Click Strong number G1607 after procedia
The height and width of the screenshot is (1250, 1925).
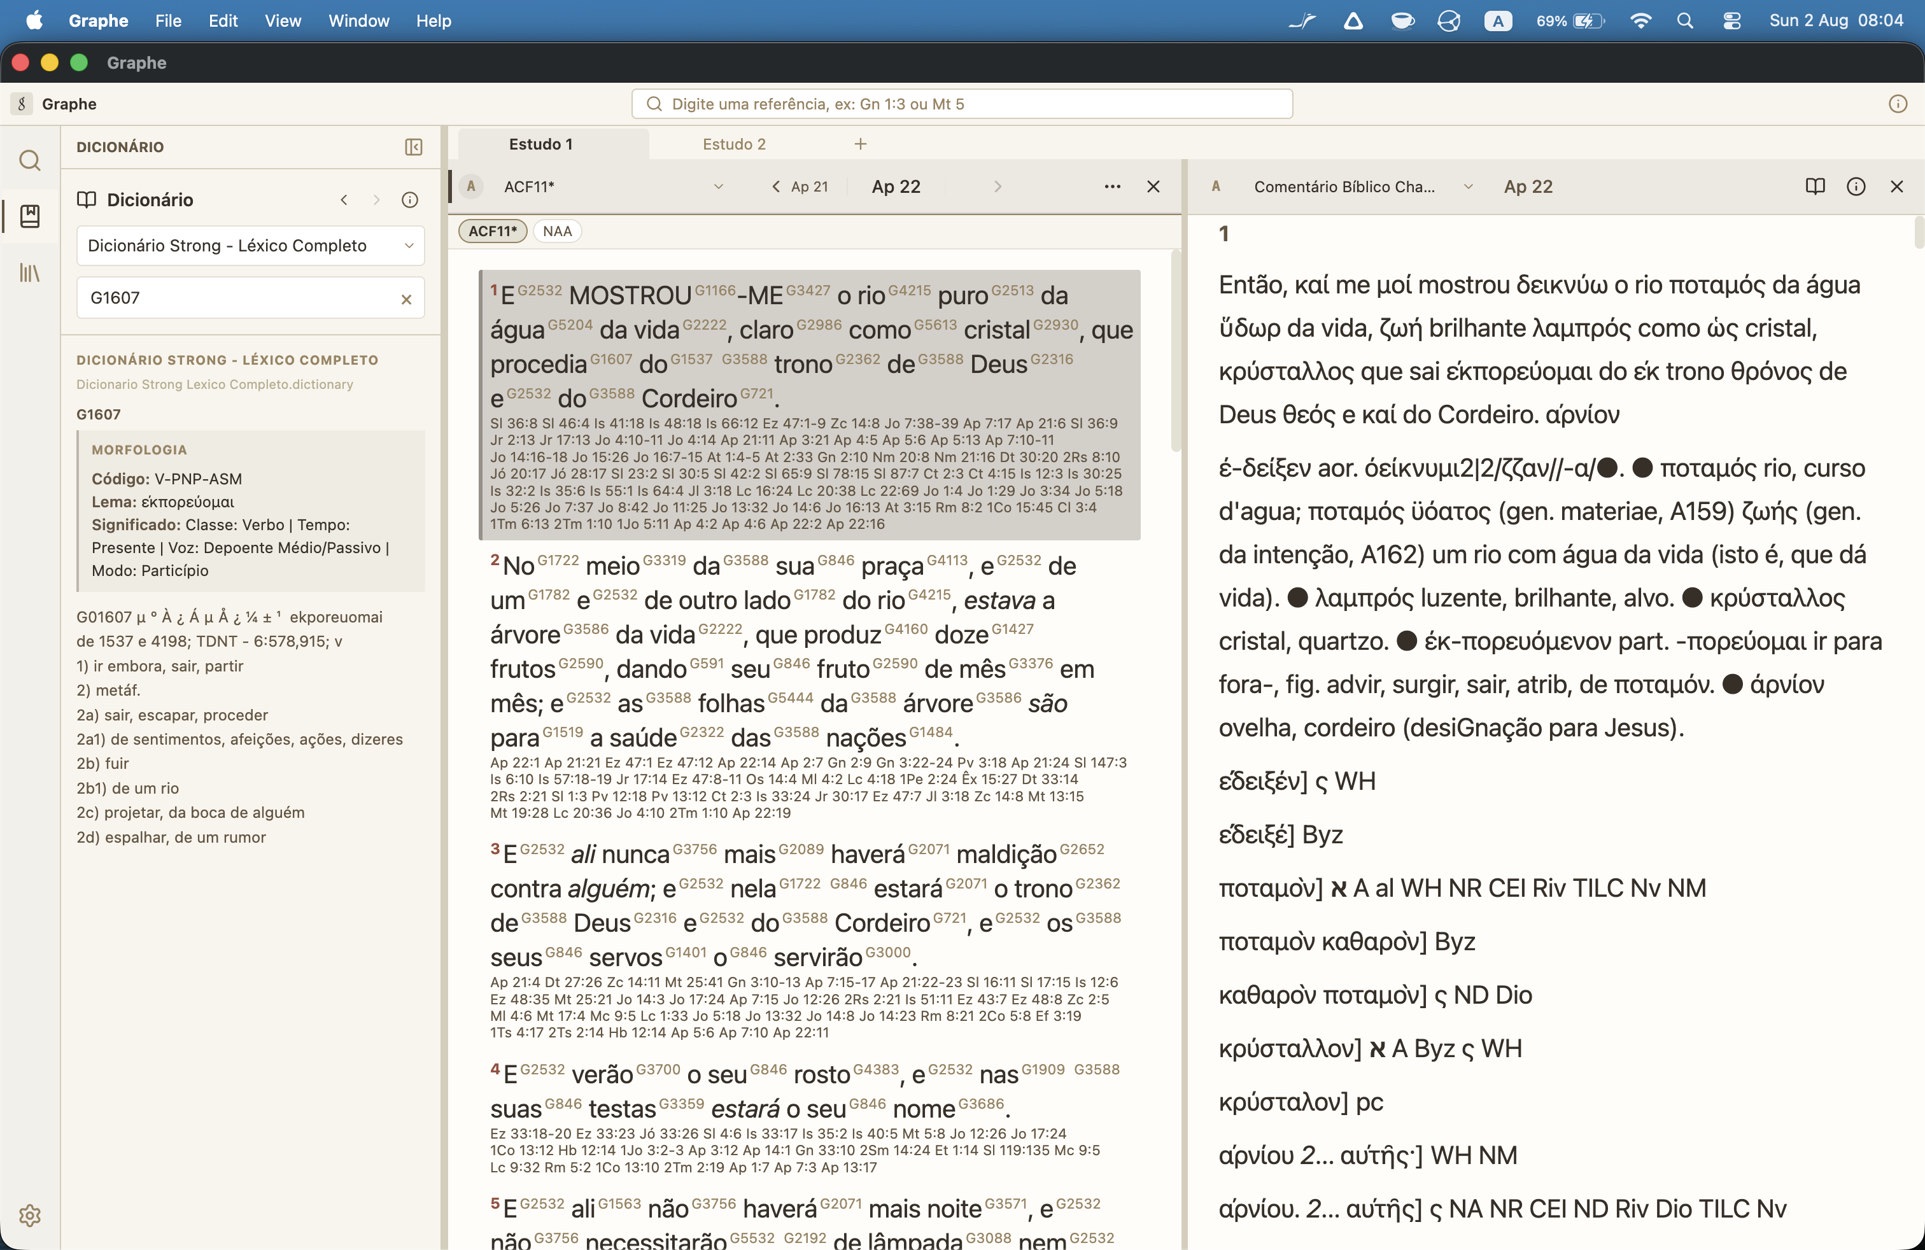[x=611, y=359]
